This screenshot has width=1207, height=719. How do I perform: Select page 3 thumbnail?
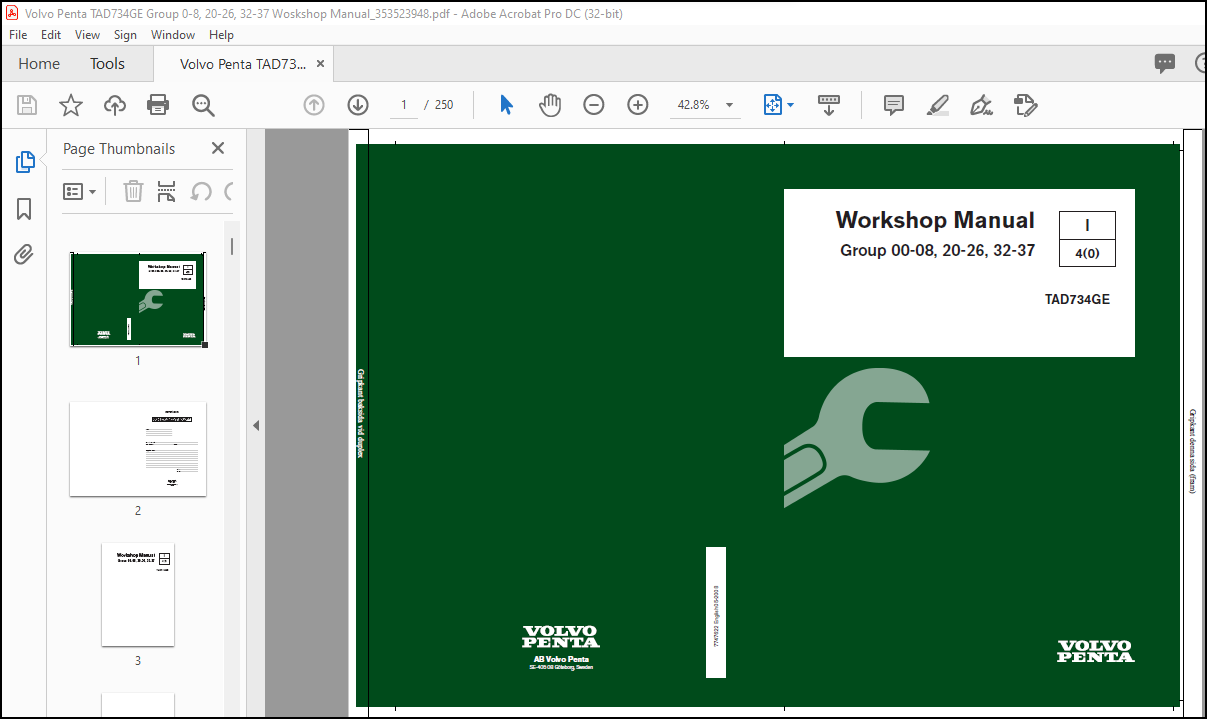[138, 594]
